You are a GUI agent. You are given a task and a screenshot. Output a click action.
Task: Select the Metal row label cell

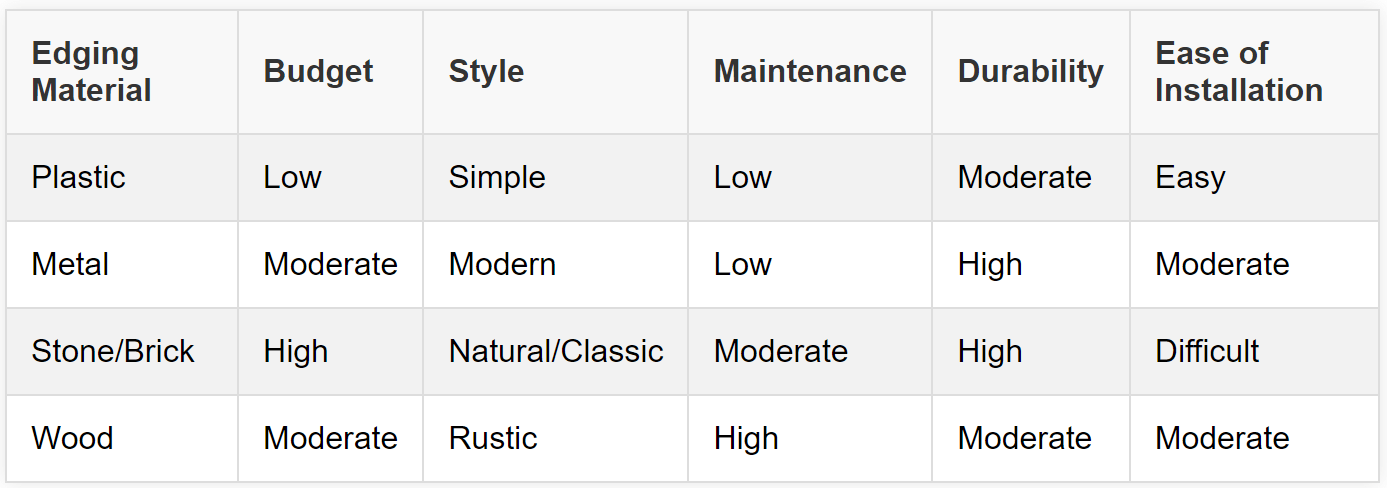70,265
